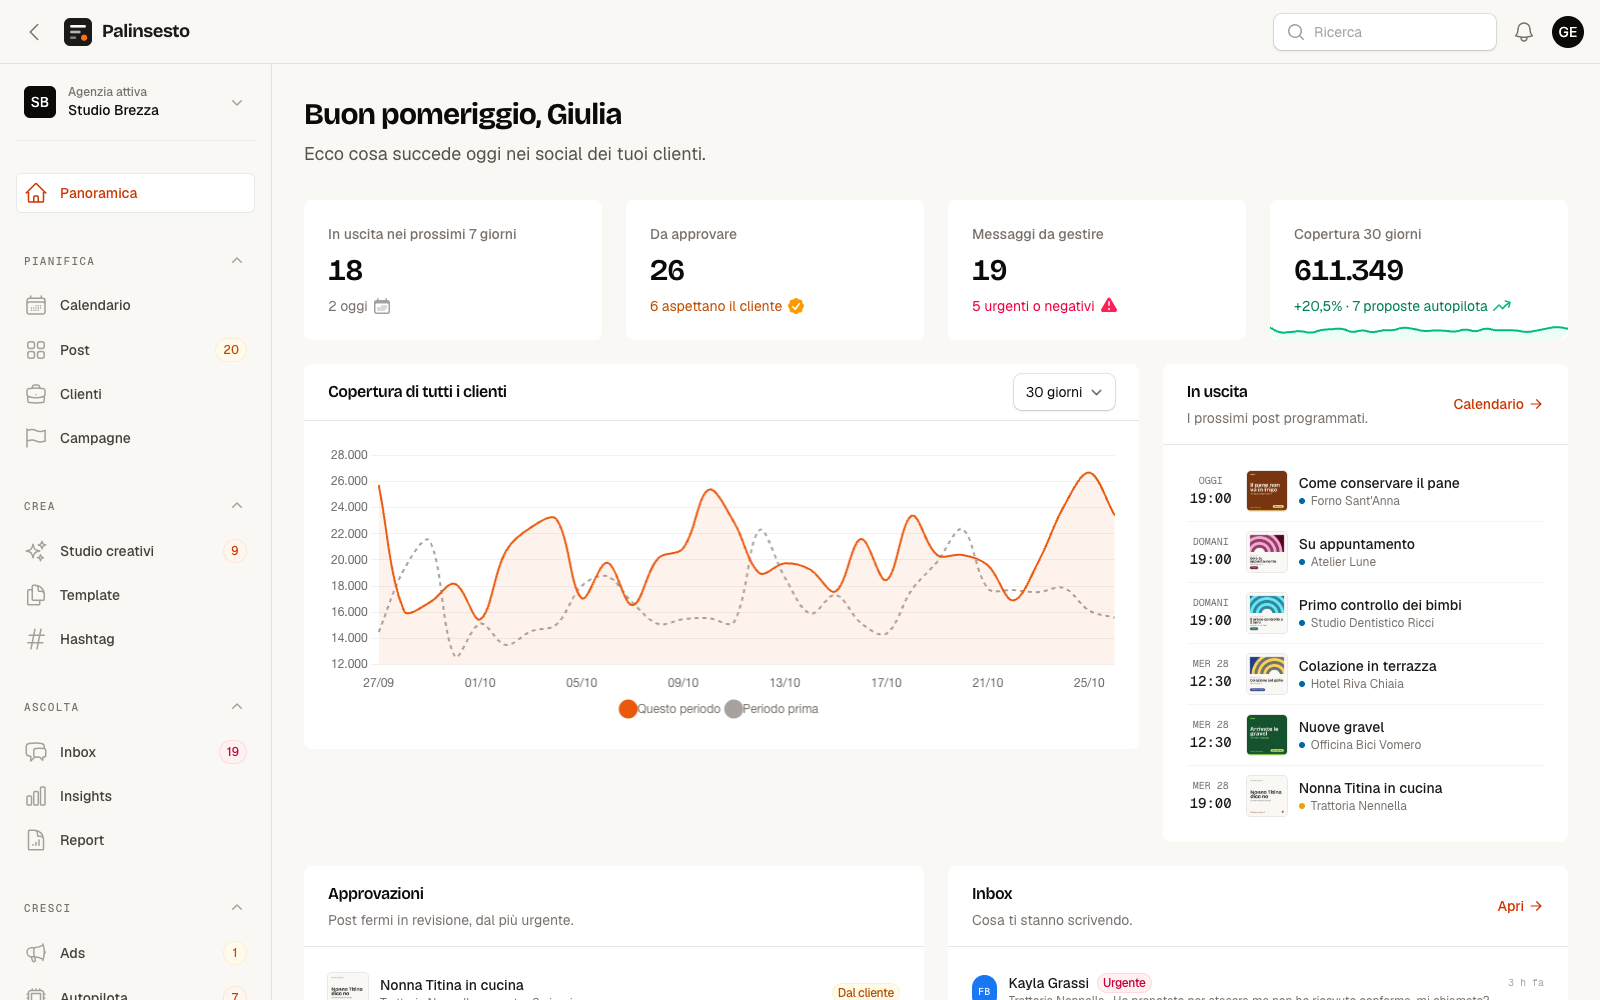
Task: Open Come conservare il pane thumbnail
Action: pyautogui.click(x=1267, y=491)
